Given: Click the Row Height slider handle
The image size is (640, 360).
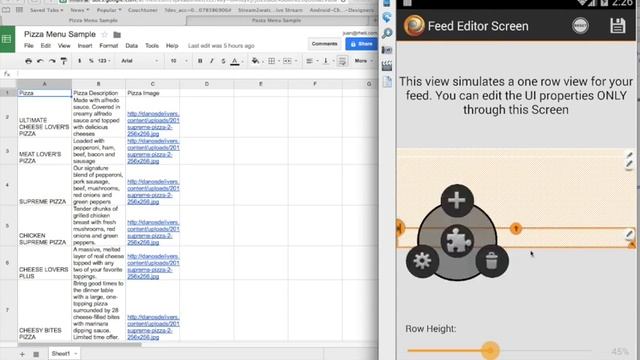Looking at the screenshot, I should pyautogui.click(x=490, y=350).
